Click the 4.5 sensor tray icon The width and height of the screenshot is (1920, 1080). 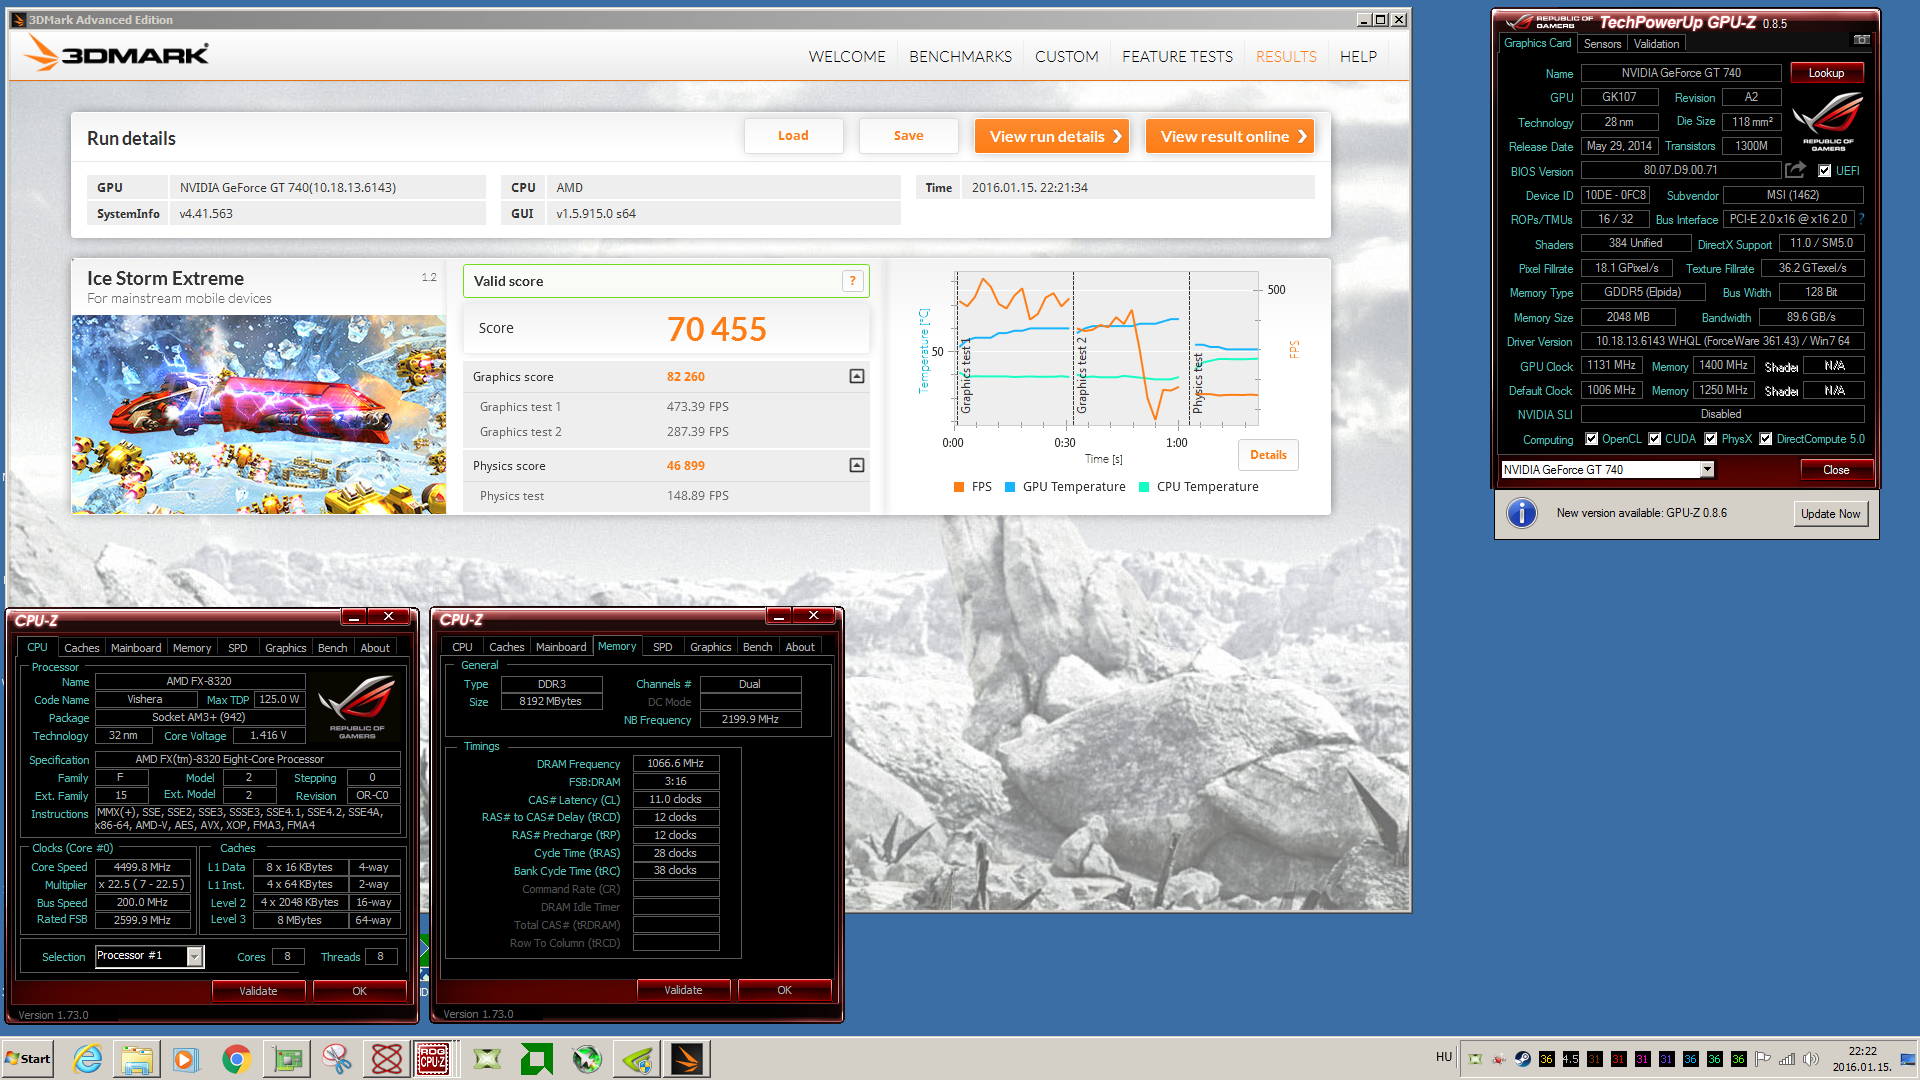tap(1570, 1059)
